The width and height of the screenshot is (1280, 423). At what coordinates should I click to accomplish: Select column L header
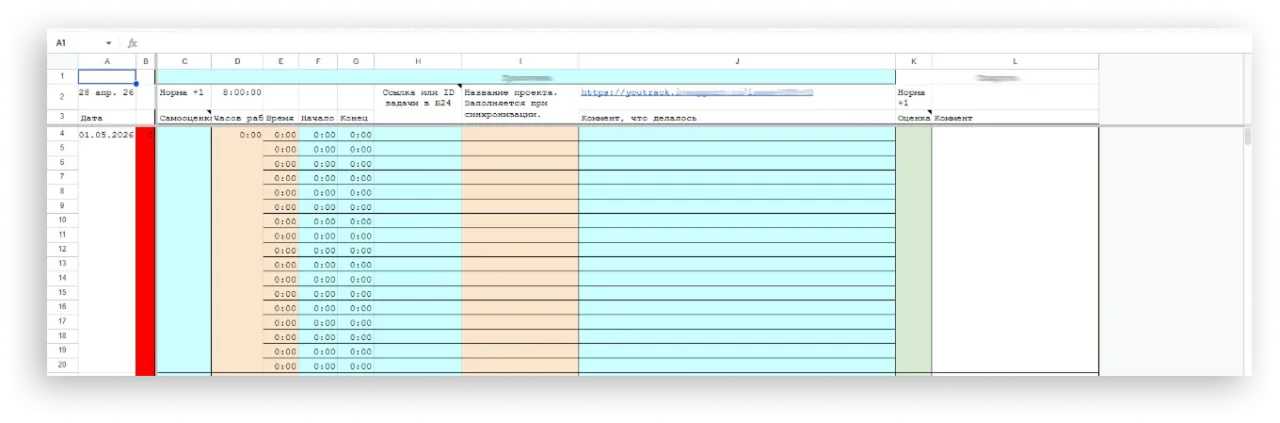click(1014, 61)
